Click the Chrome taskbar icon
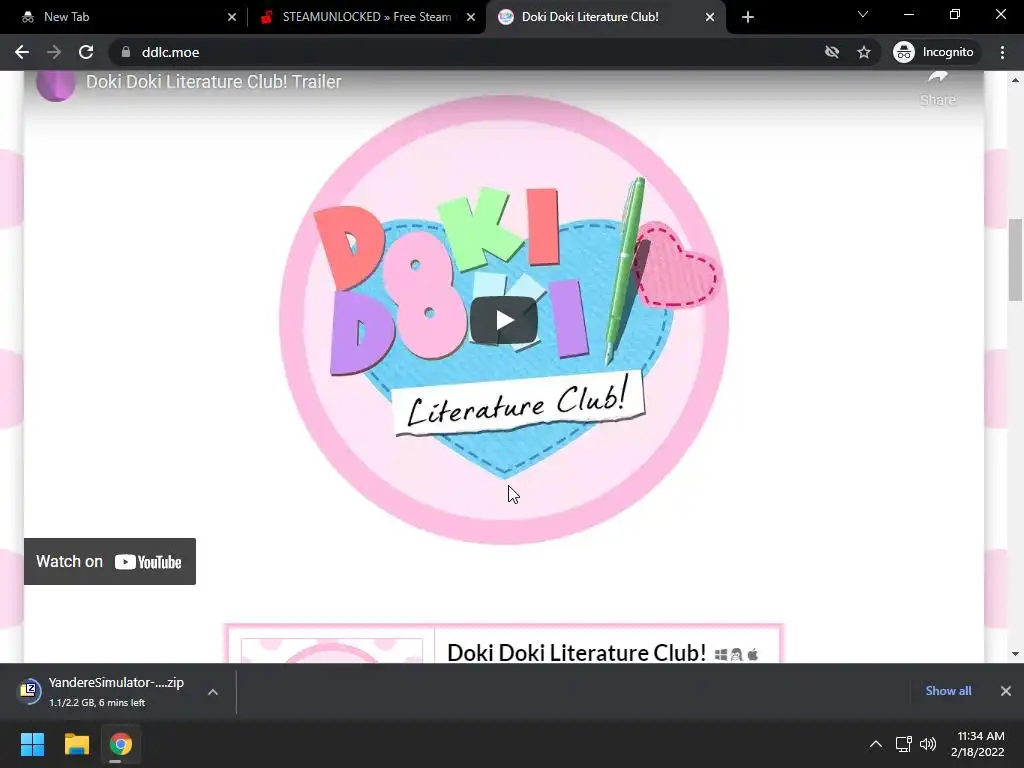This screenshot has height=768, width=1024. (x=121, y=744)
